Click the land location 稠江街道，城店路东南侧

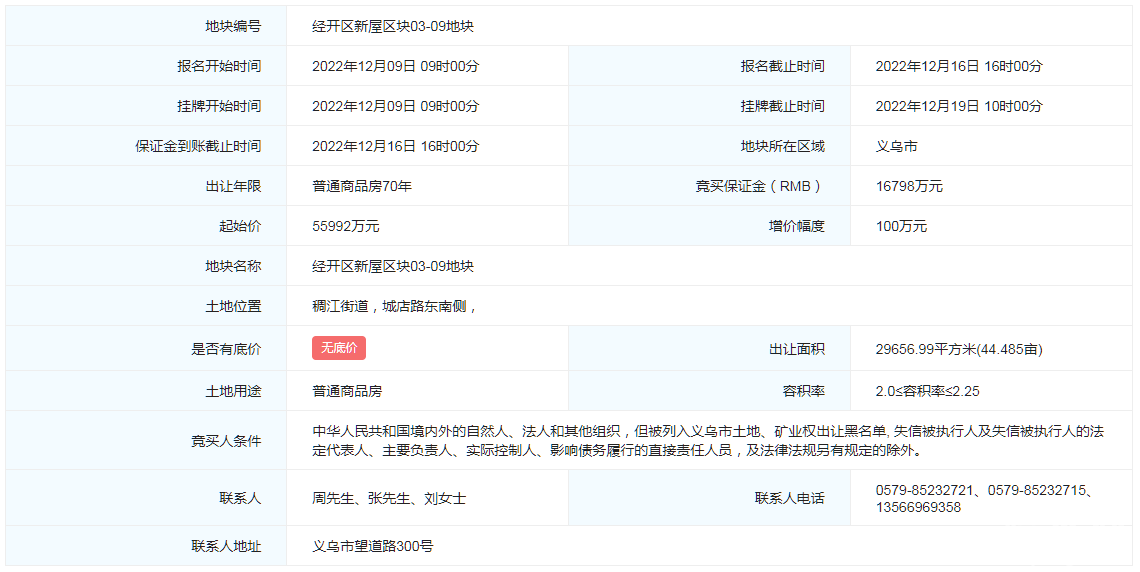coord(394,306)
